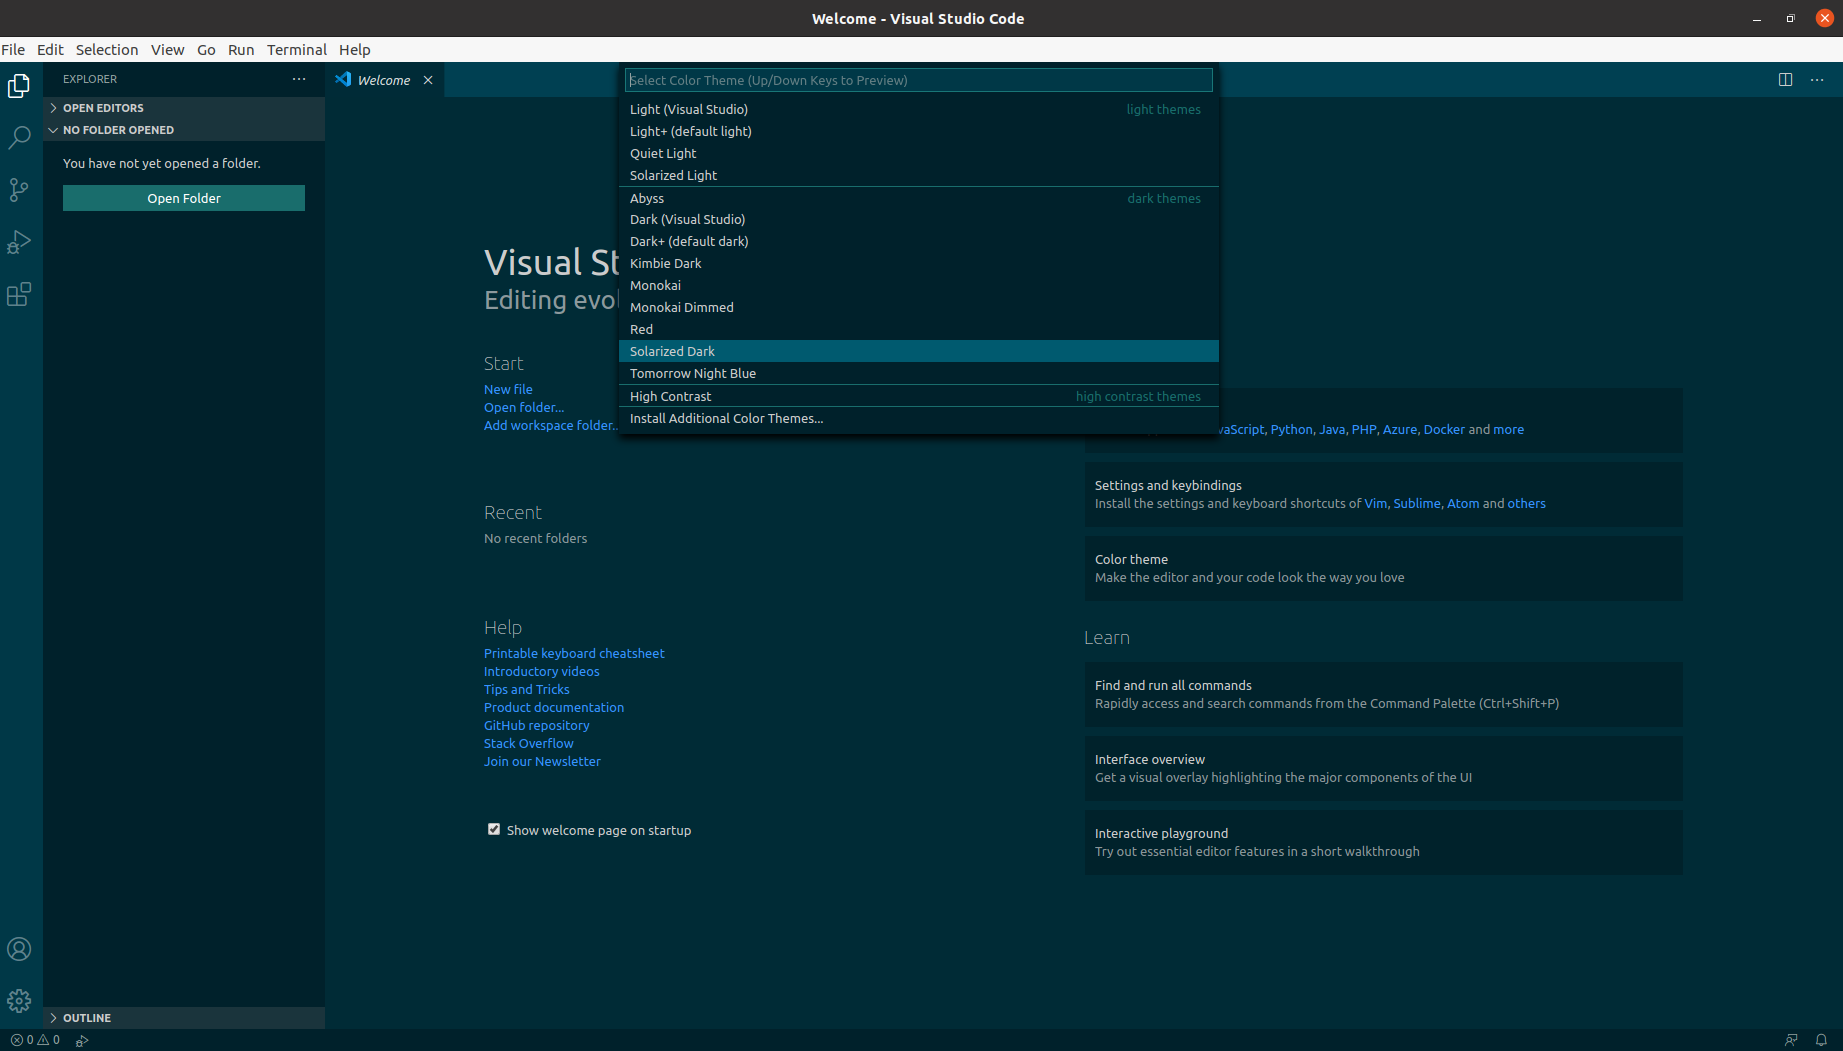
Task: Select the Welcome tab
Action: (384, 80)
